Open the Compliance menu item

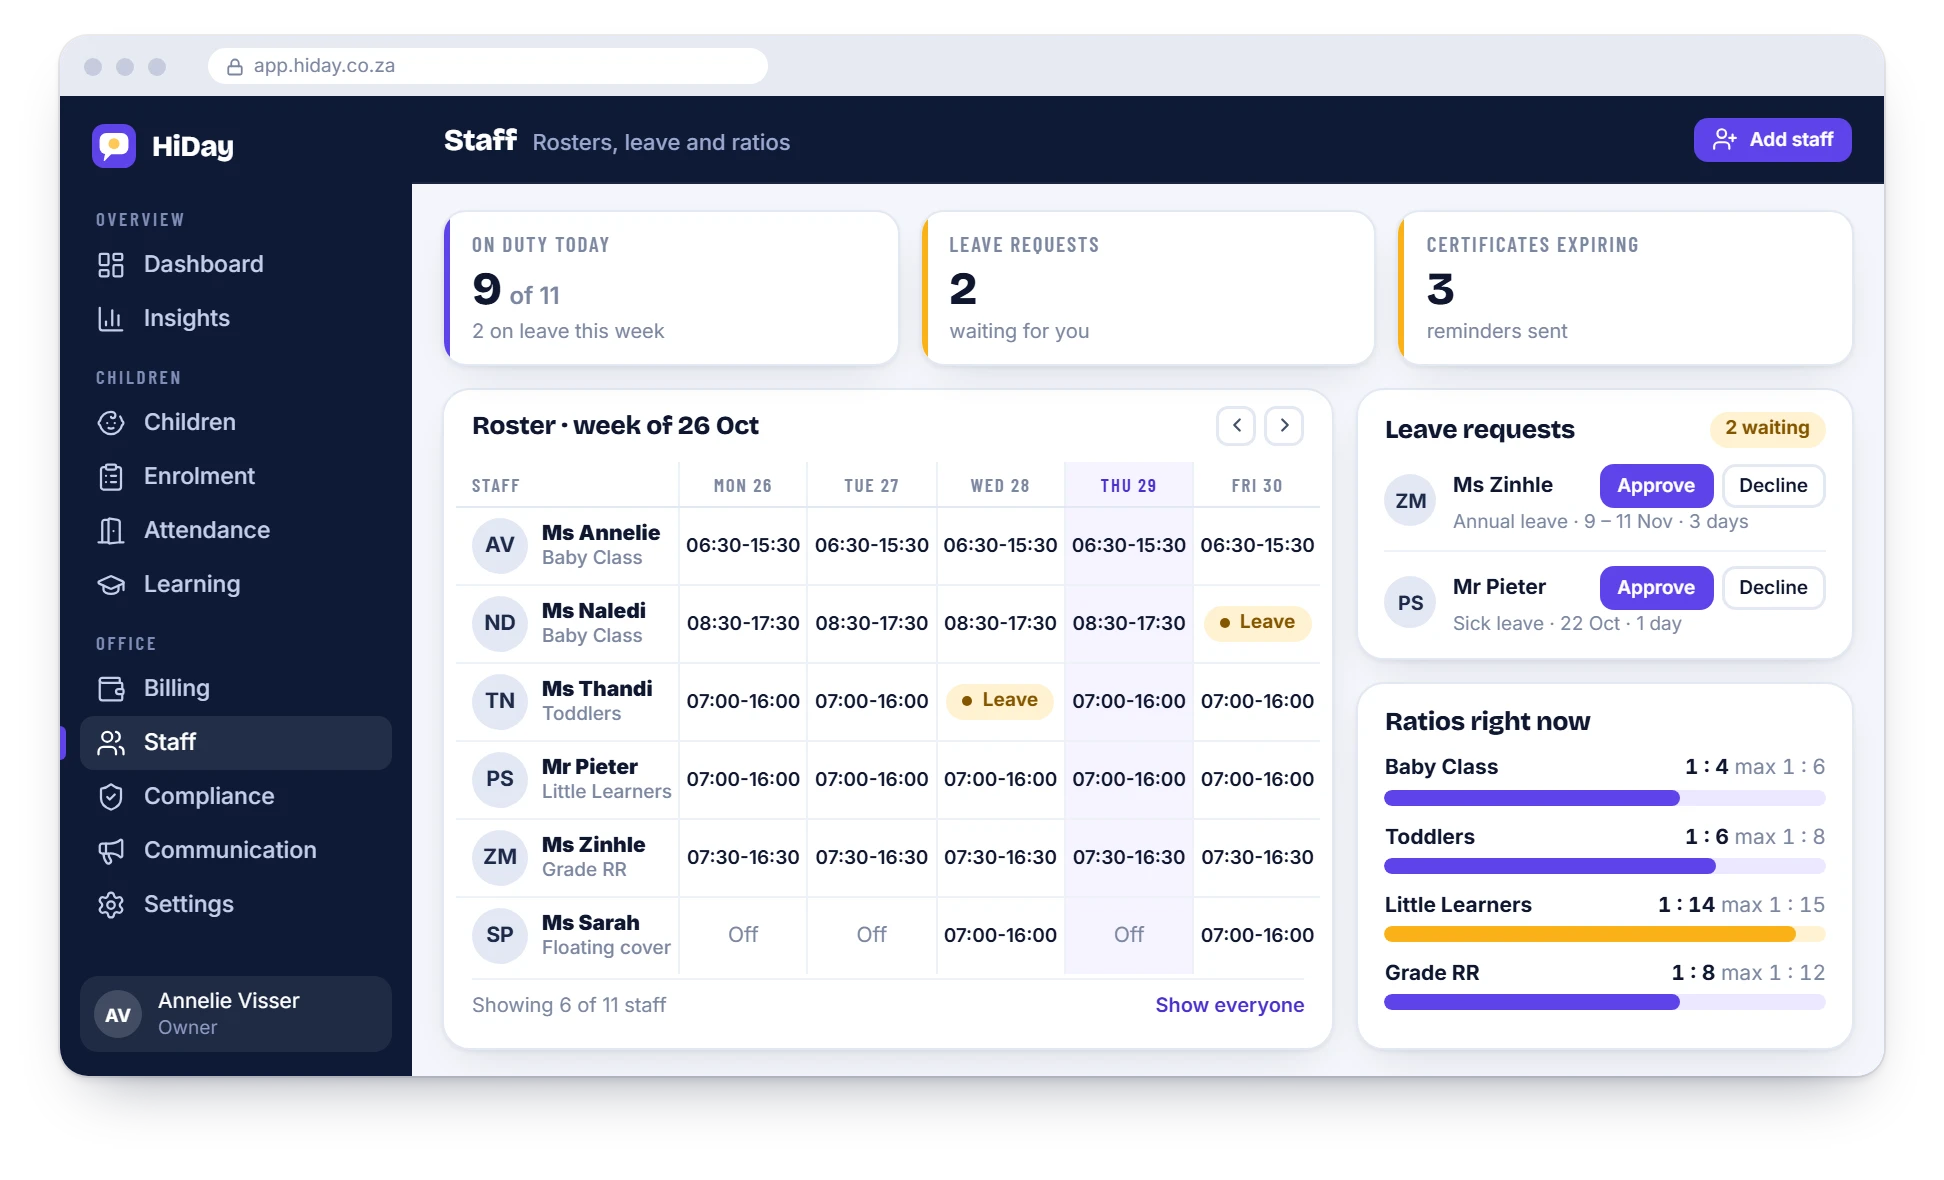pos(236,797)
